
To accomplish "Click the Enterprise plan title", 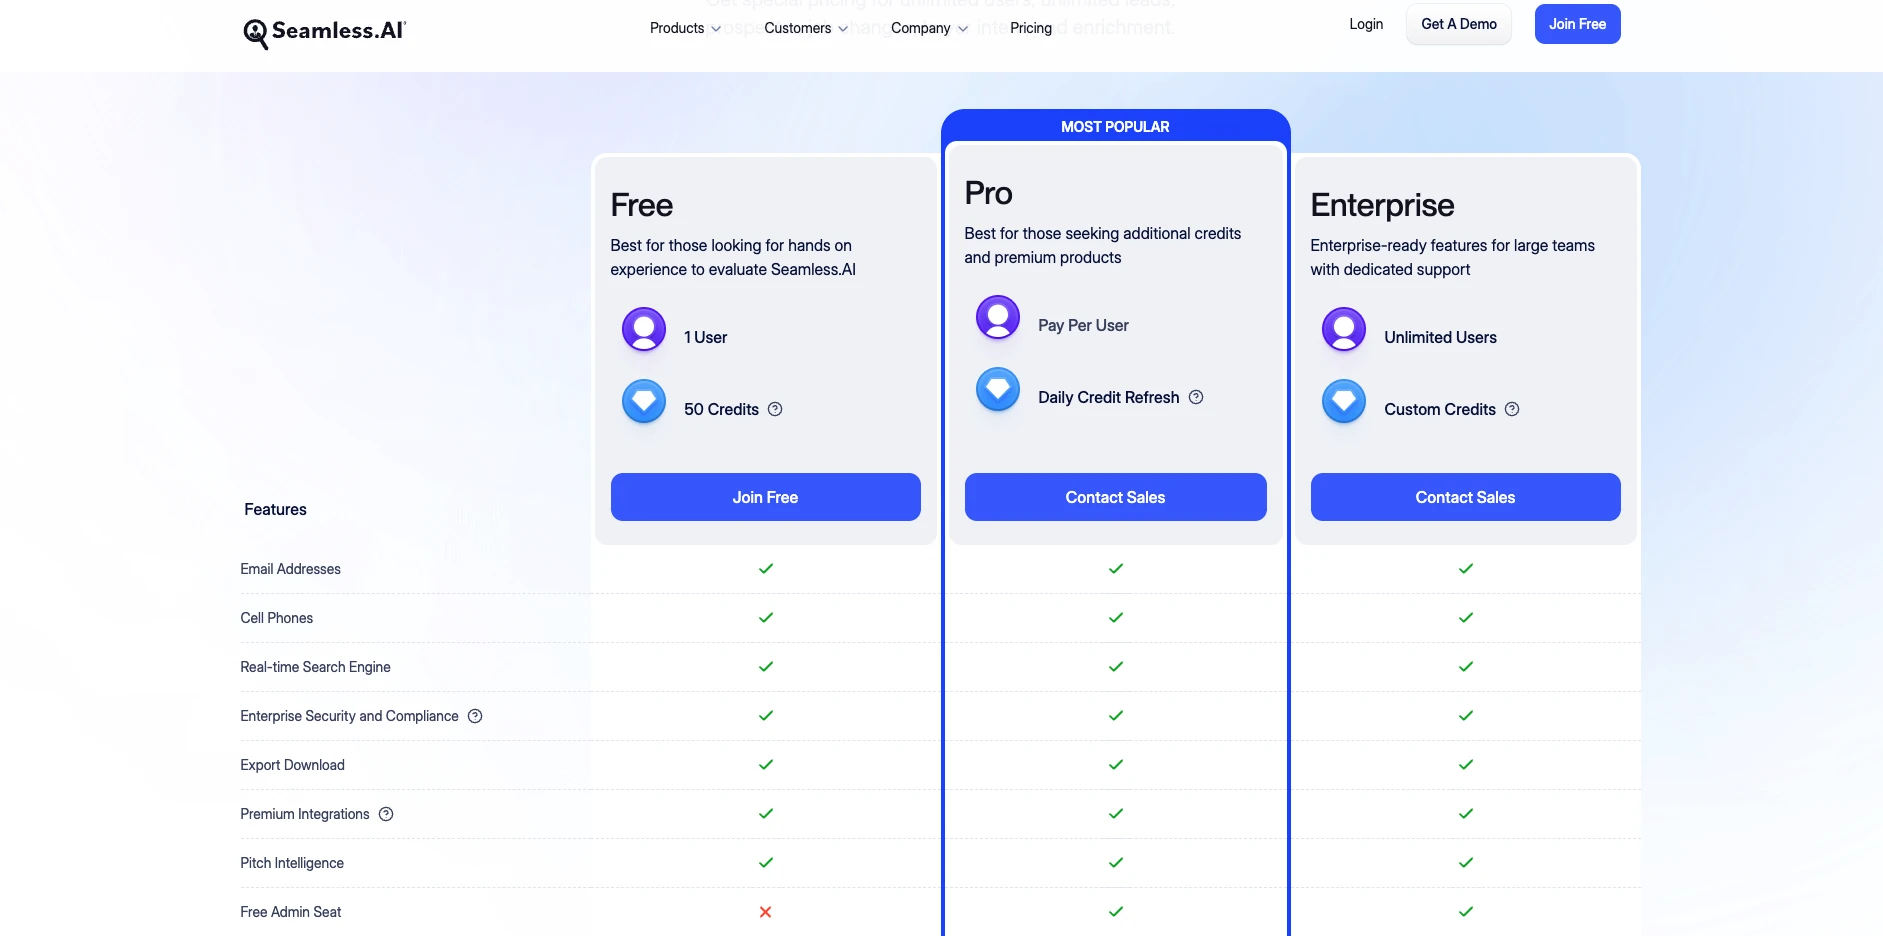I will tap(1383, 205).
